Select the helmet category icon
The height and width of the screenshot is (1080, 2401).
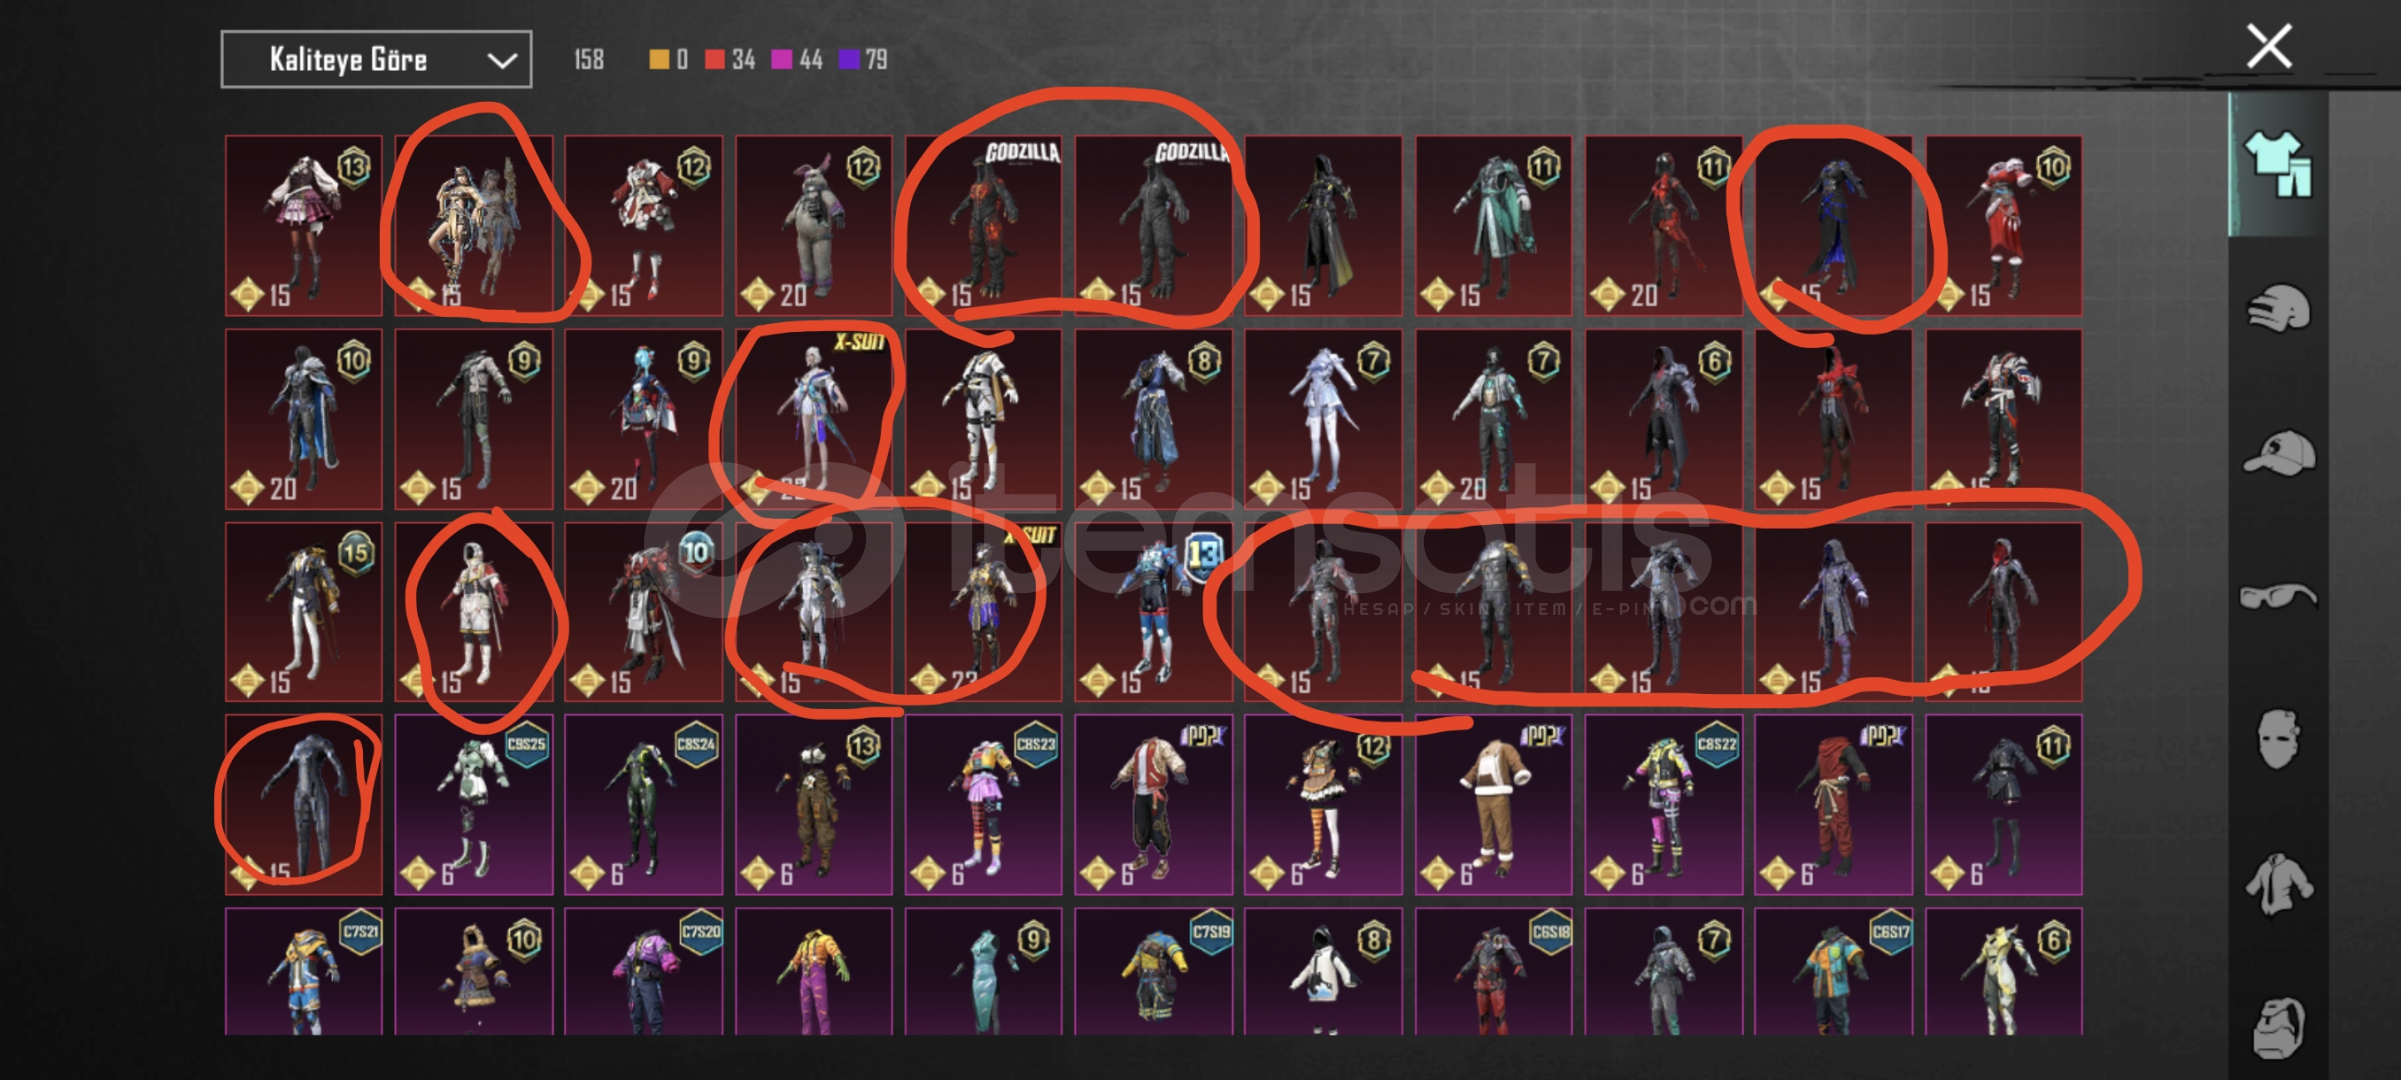(2279, 308)
